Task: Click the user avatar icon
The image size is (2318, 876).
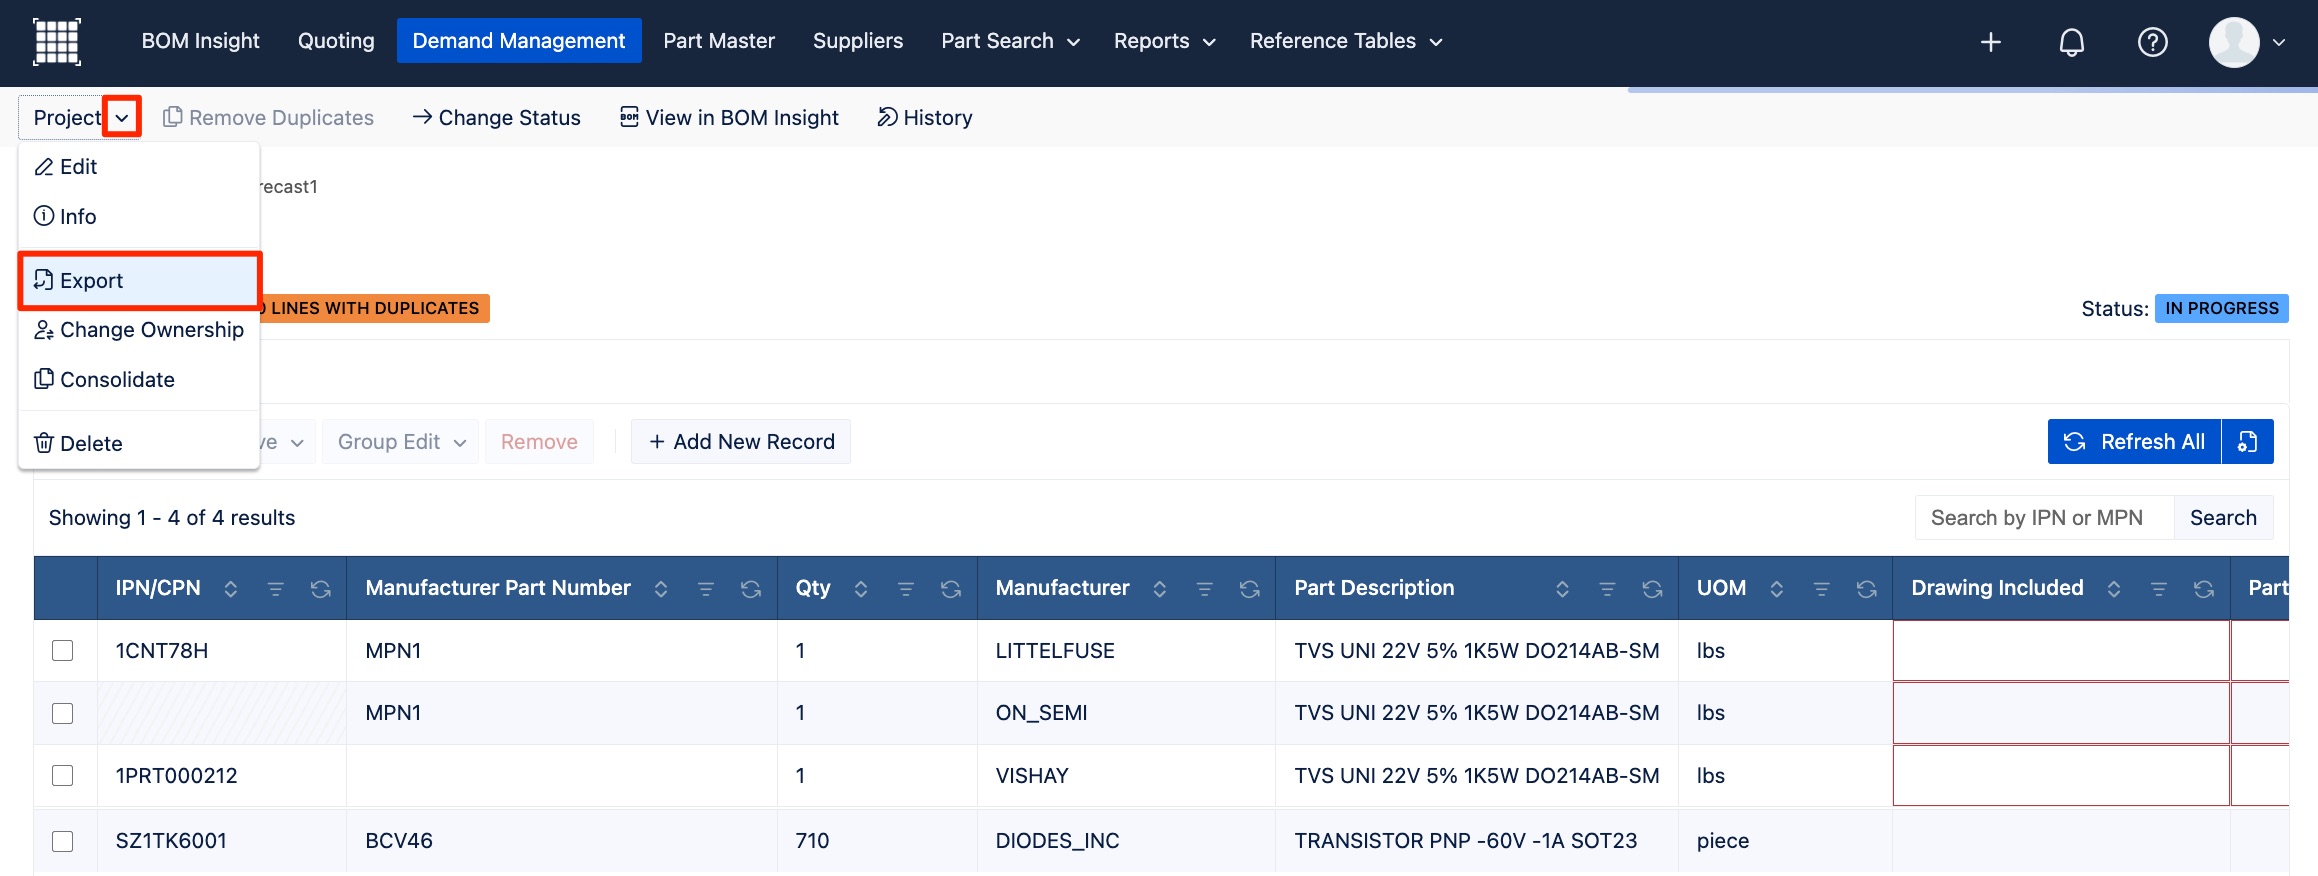Action: (x=2234, y=42)
